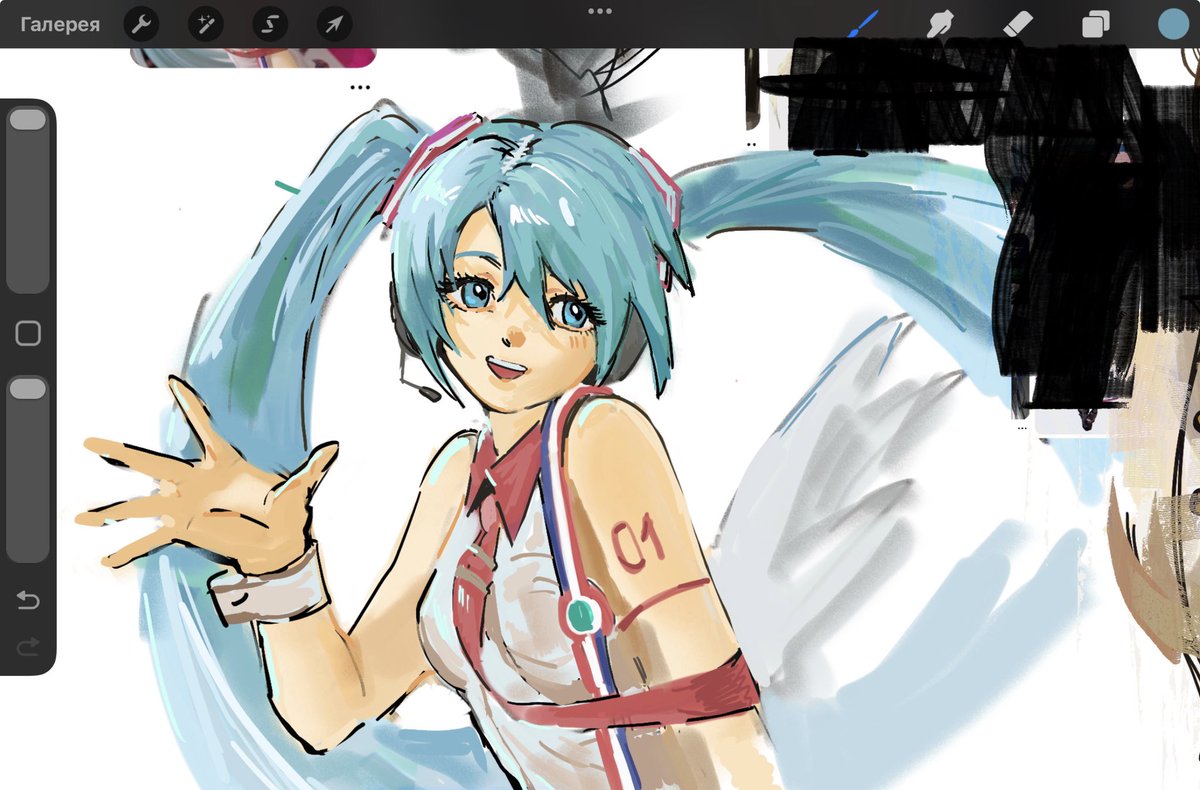
Task: Select the Brush tool
Action: pyautogui.click(x=862, y=24)
